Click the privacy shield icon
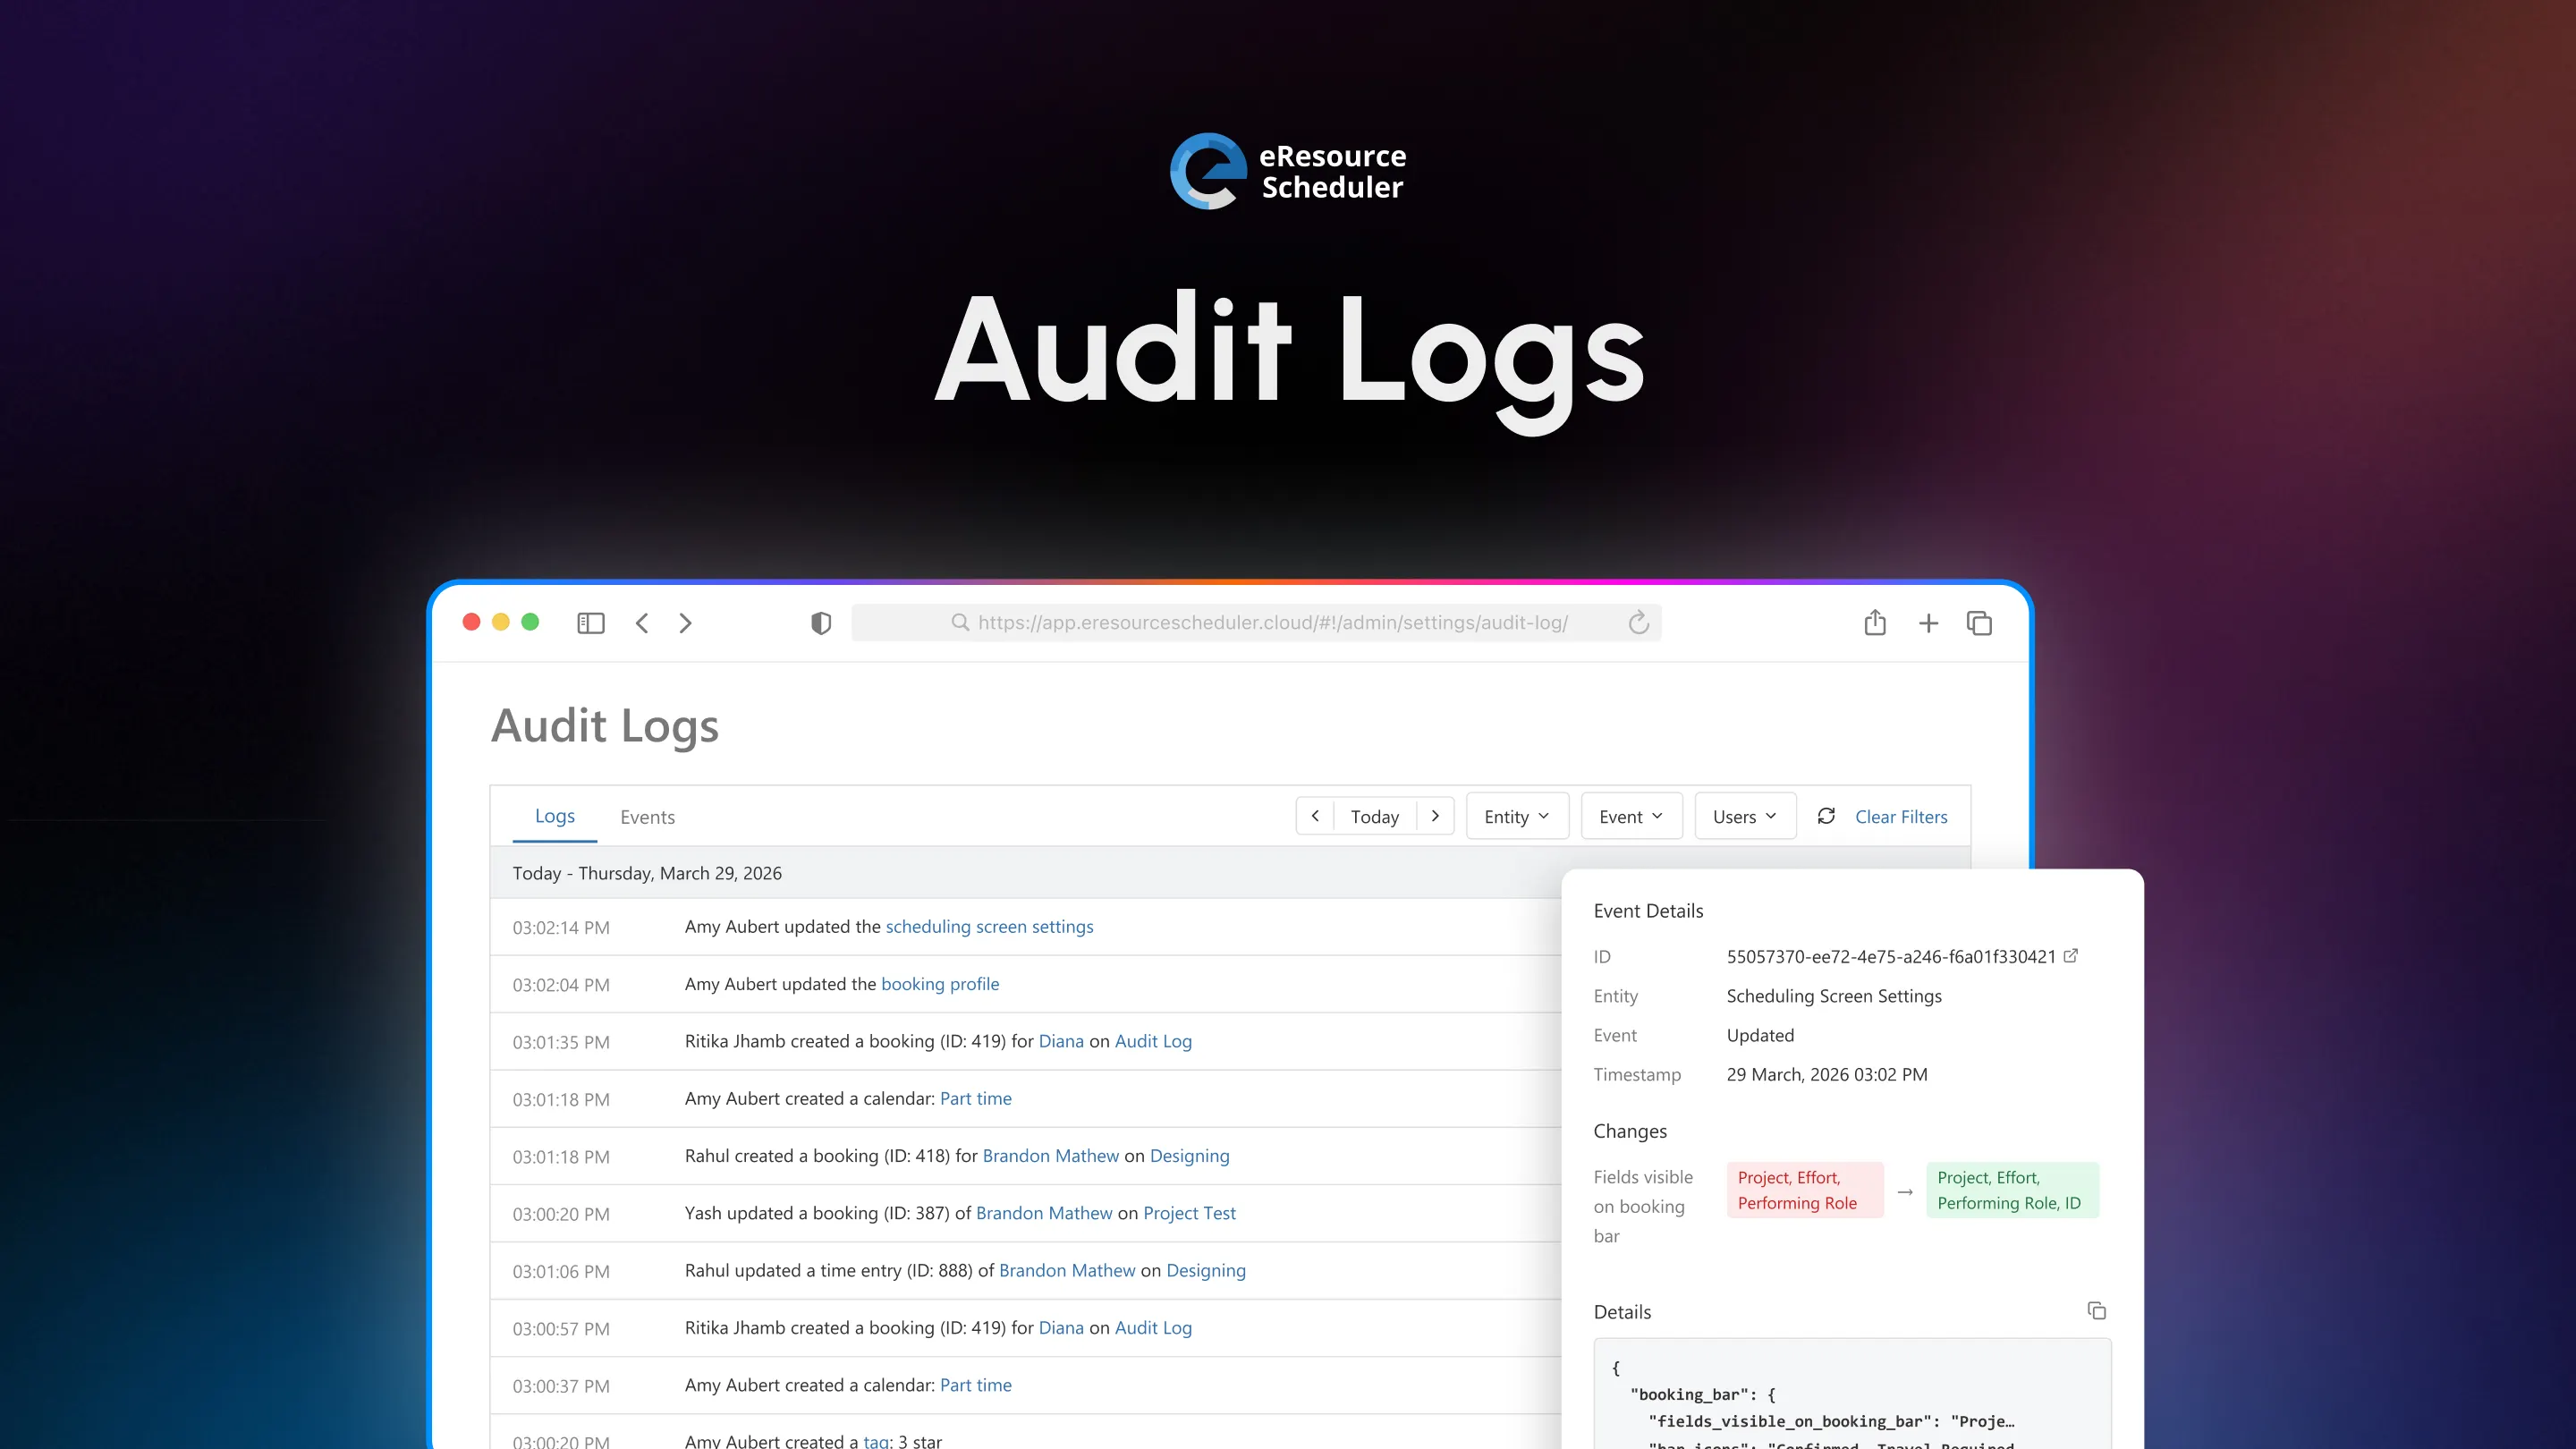The height and width of the screenshot is (1449, 2576). 821,623
